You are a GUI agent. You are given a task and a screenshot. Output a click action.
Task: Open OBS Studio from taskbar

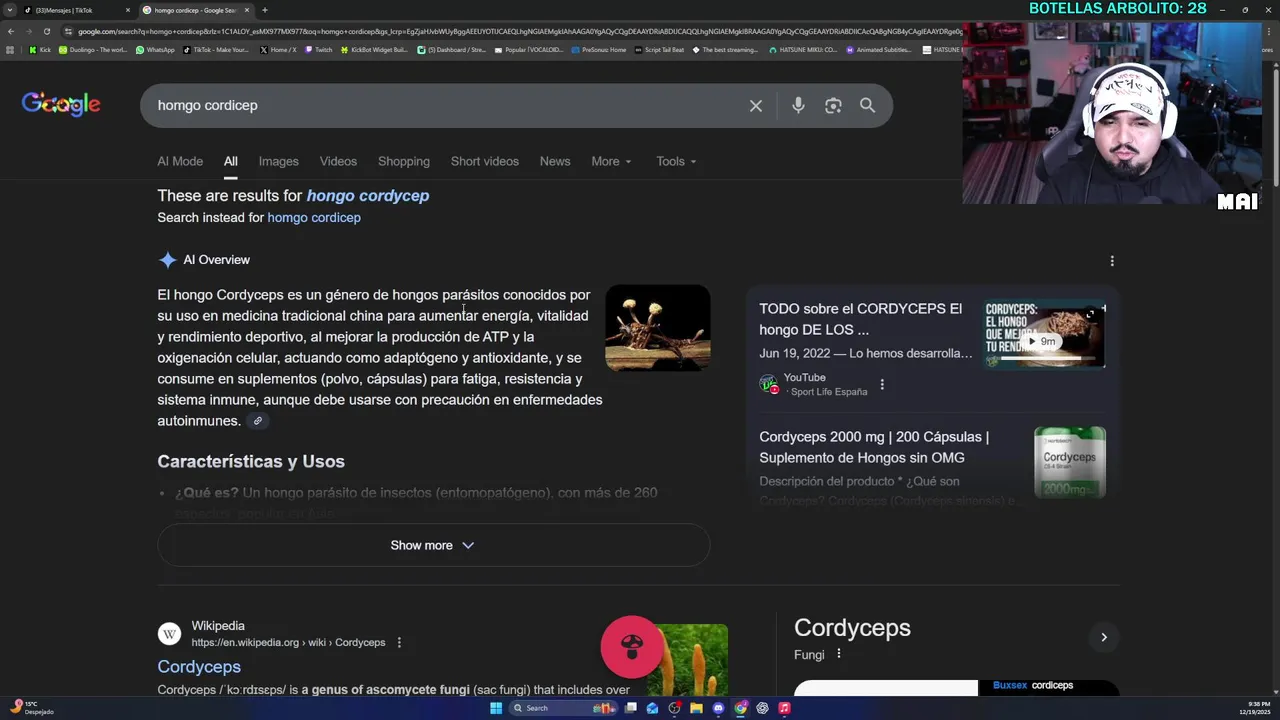675,708
